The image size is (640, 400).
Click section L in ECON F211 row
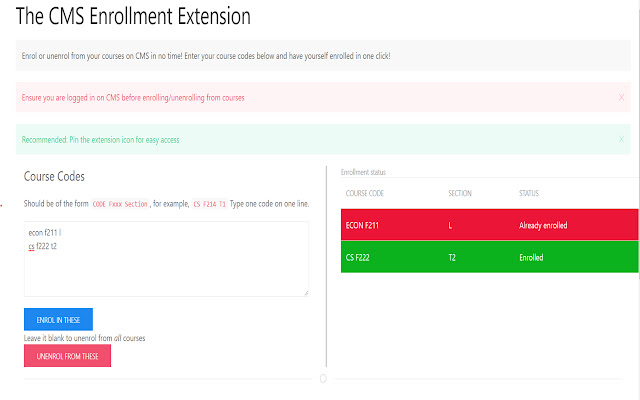450,225
